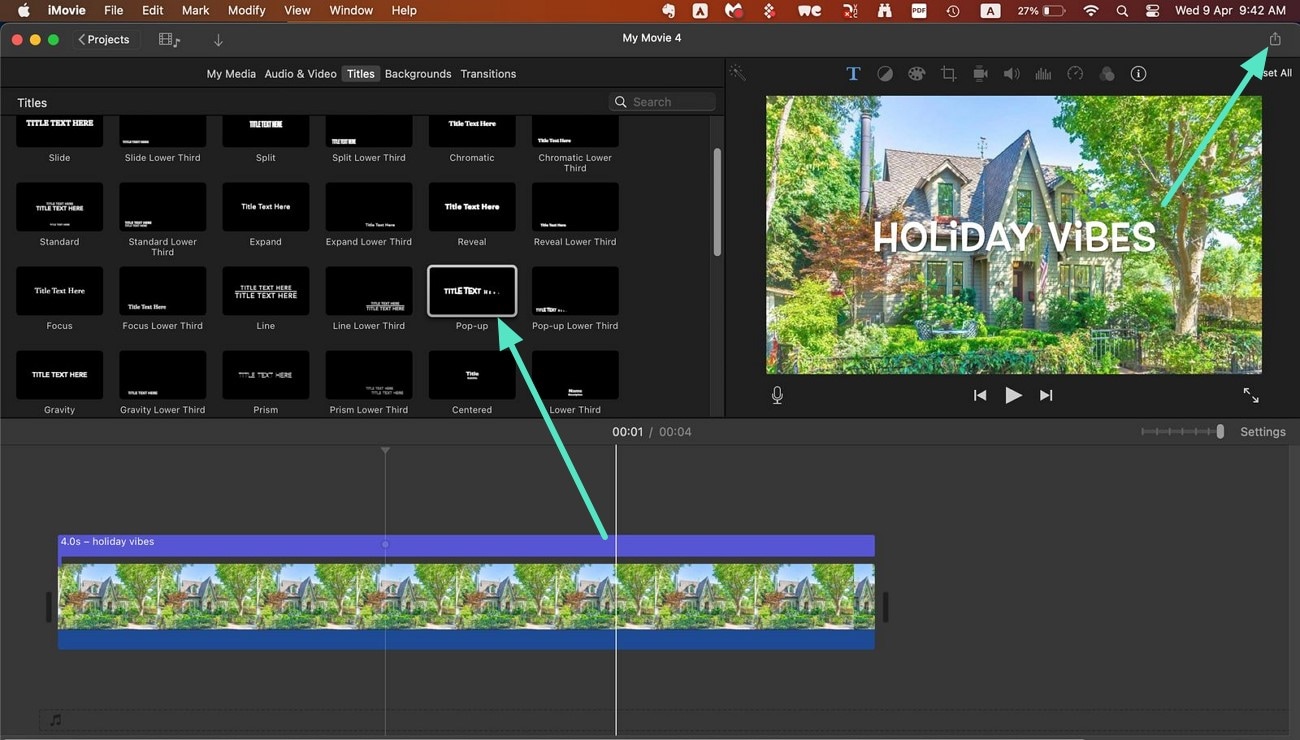This screenshot has width=1300, height=740.
Task: Switch to Transitions tab
Action: (x=488, y=74)
